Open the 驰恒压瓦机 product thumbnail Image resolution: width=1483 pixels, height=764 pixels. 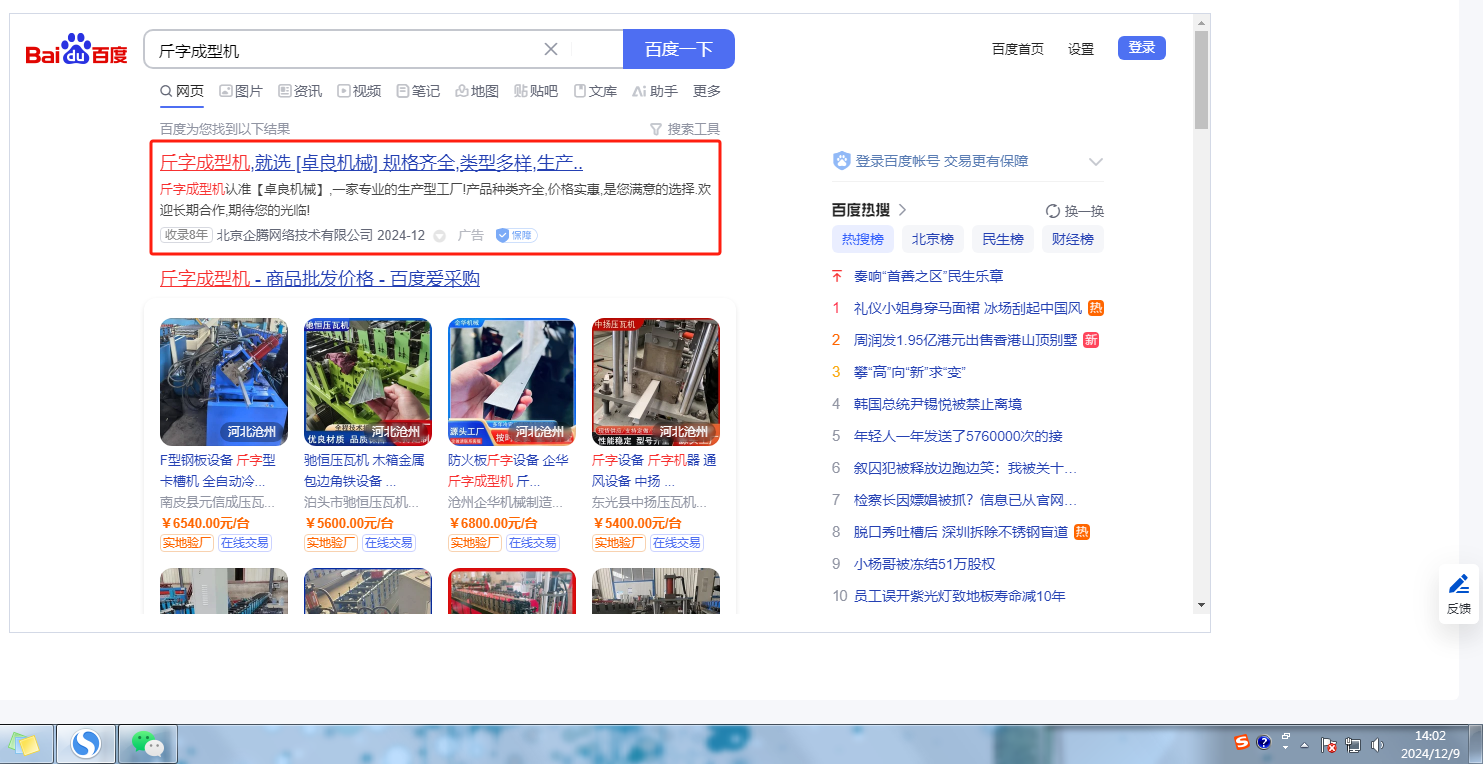[368, 382]
